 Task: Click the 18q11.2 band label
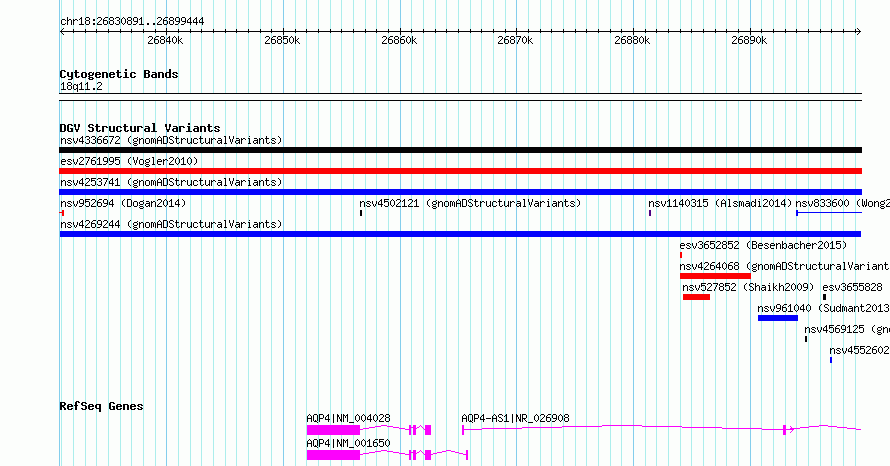click(x=81, y=86)
